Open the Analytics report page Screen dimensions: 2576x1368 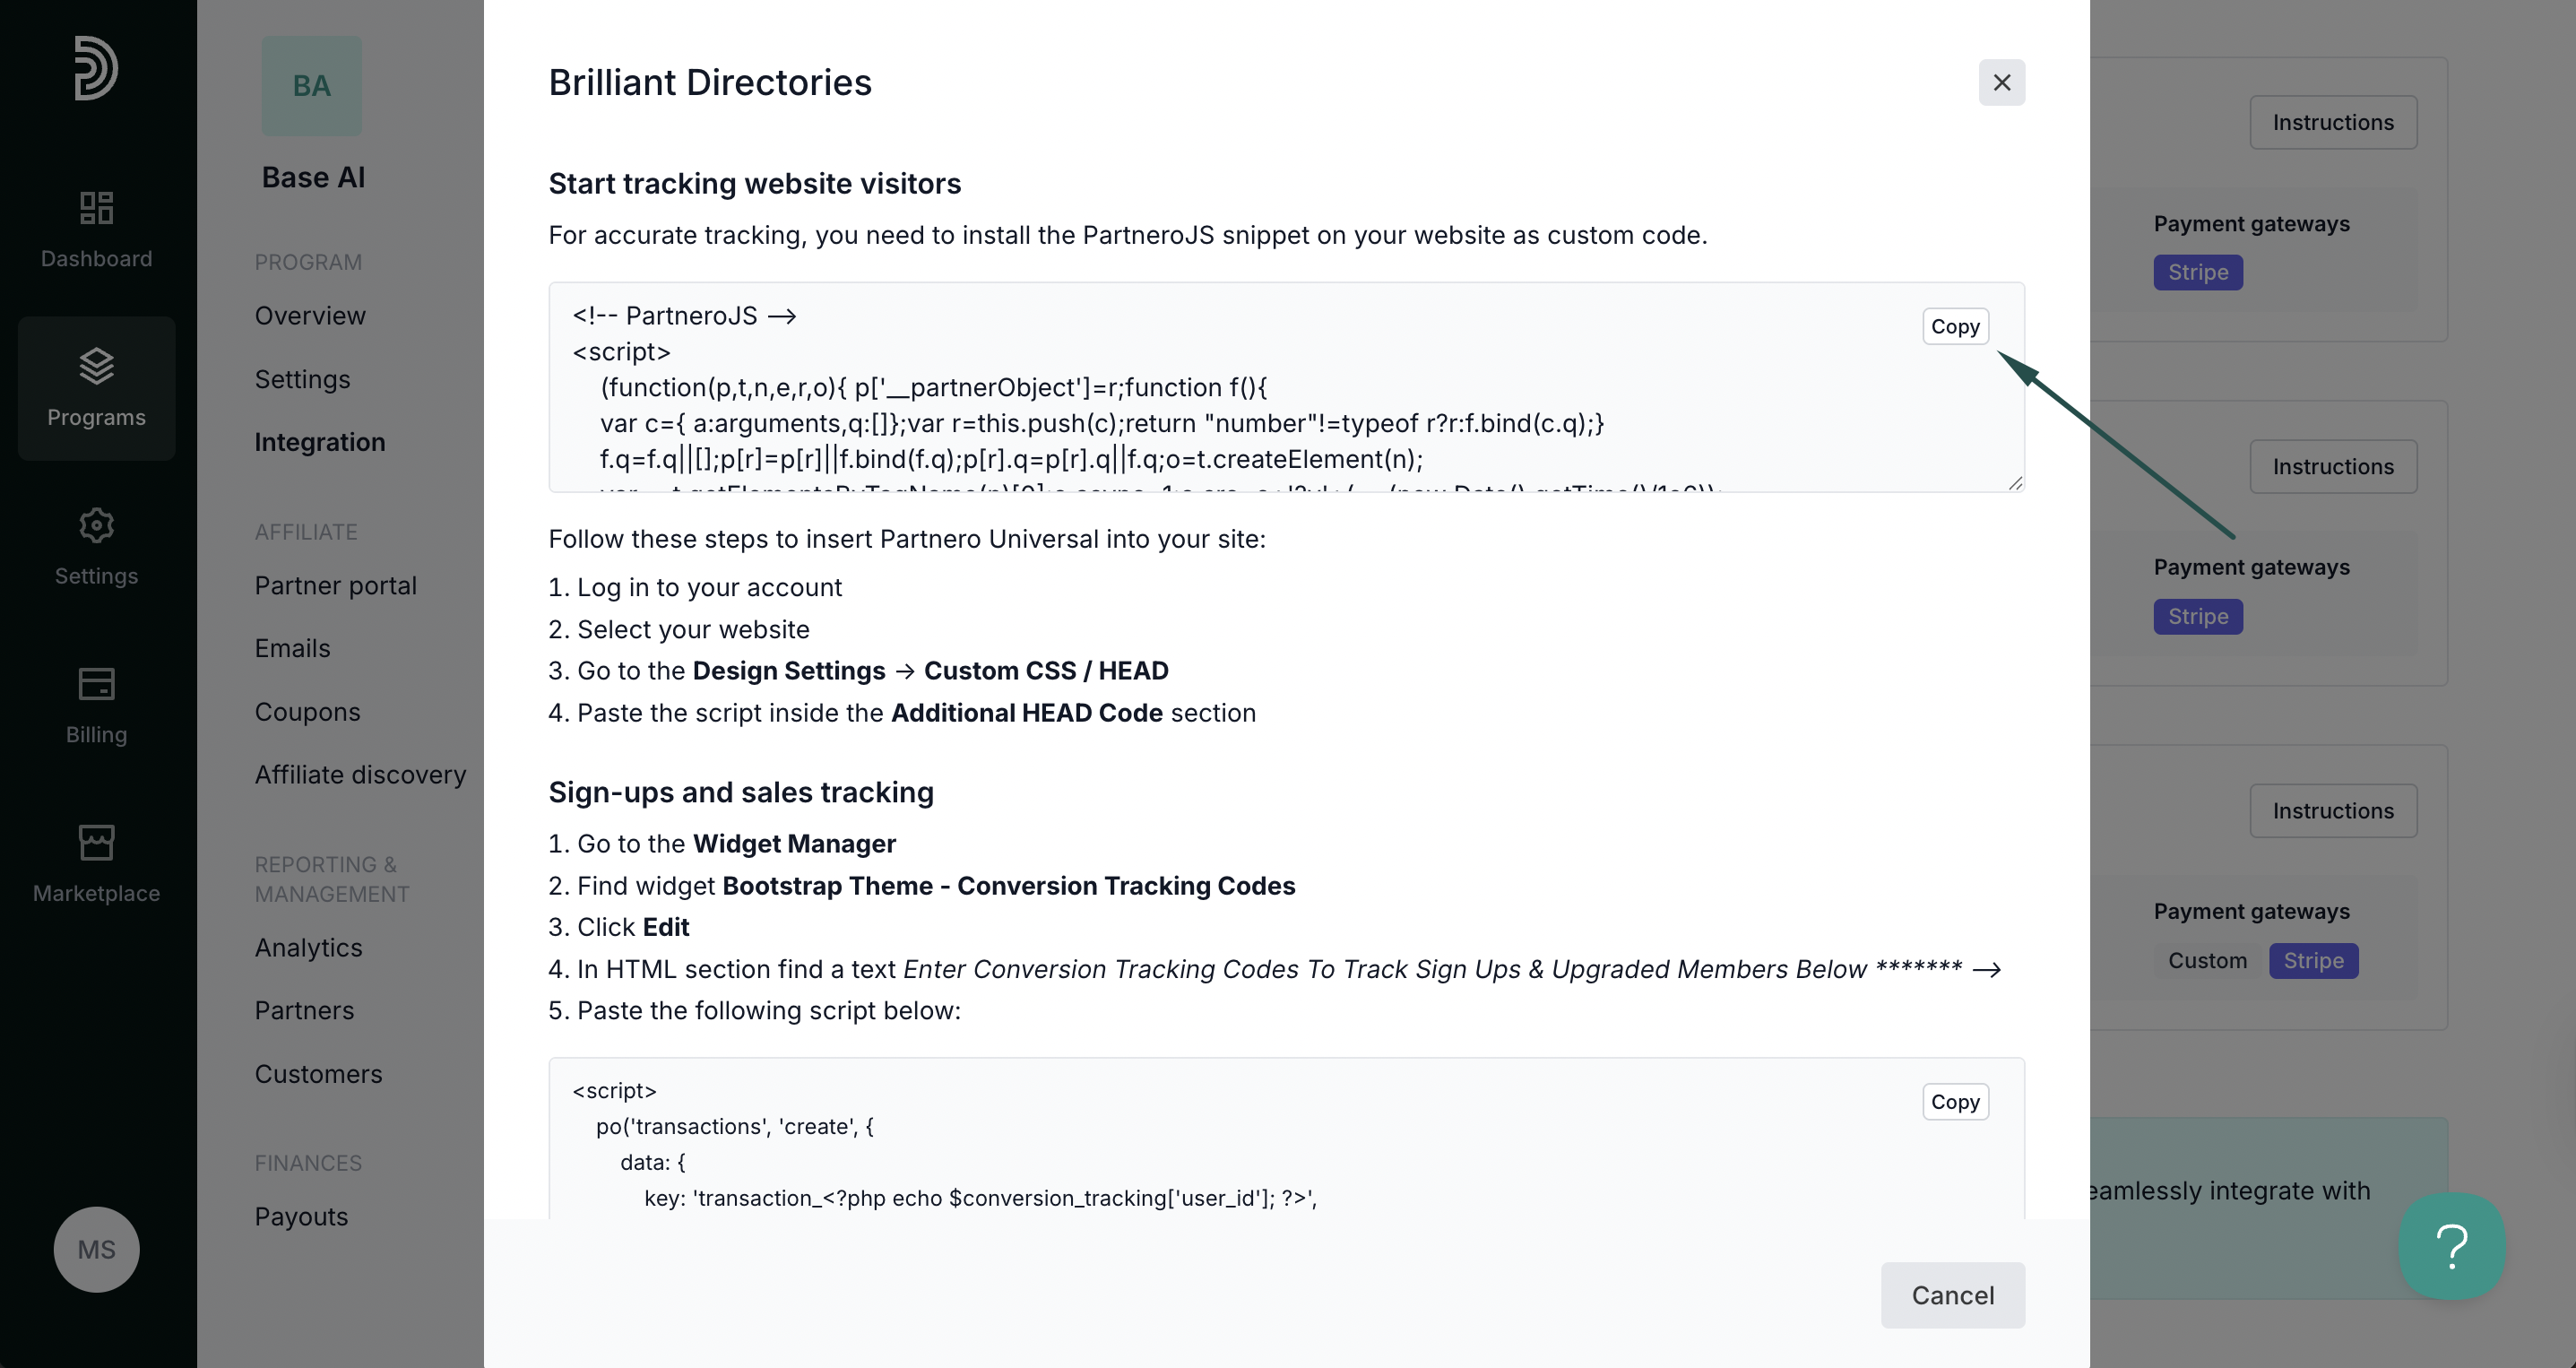(308, 947)
